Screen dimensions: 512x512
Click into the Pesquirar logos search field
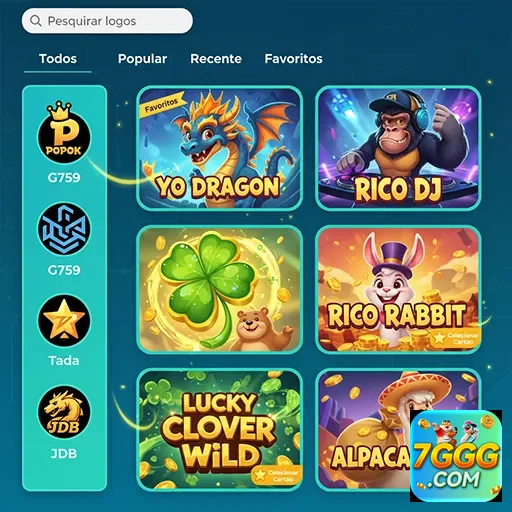click(107, 21)
